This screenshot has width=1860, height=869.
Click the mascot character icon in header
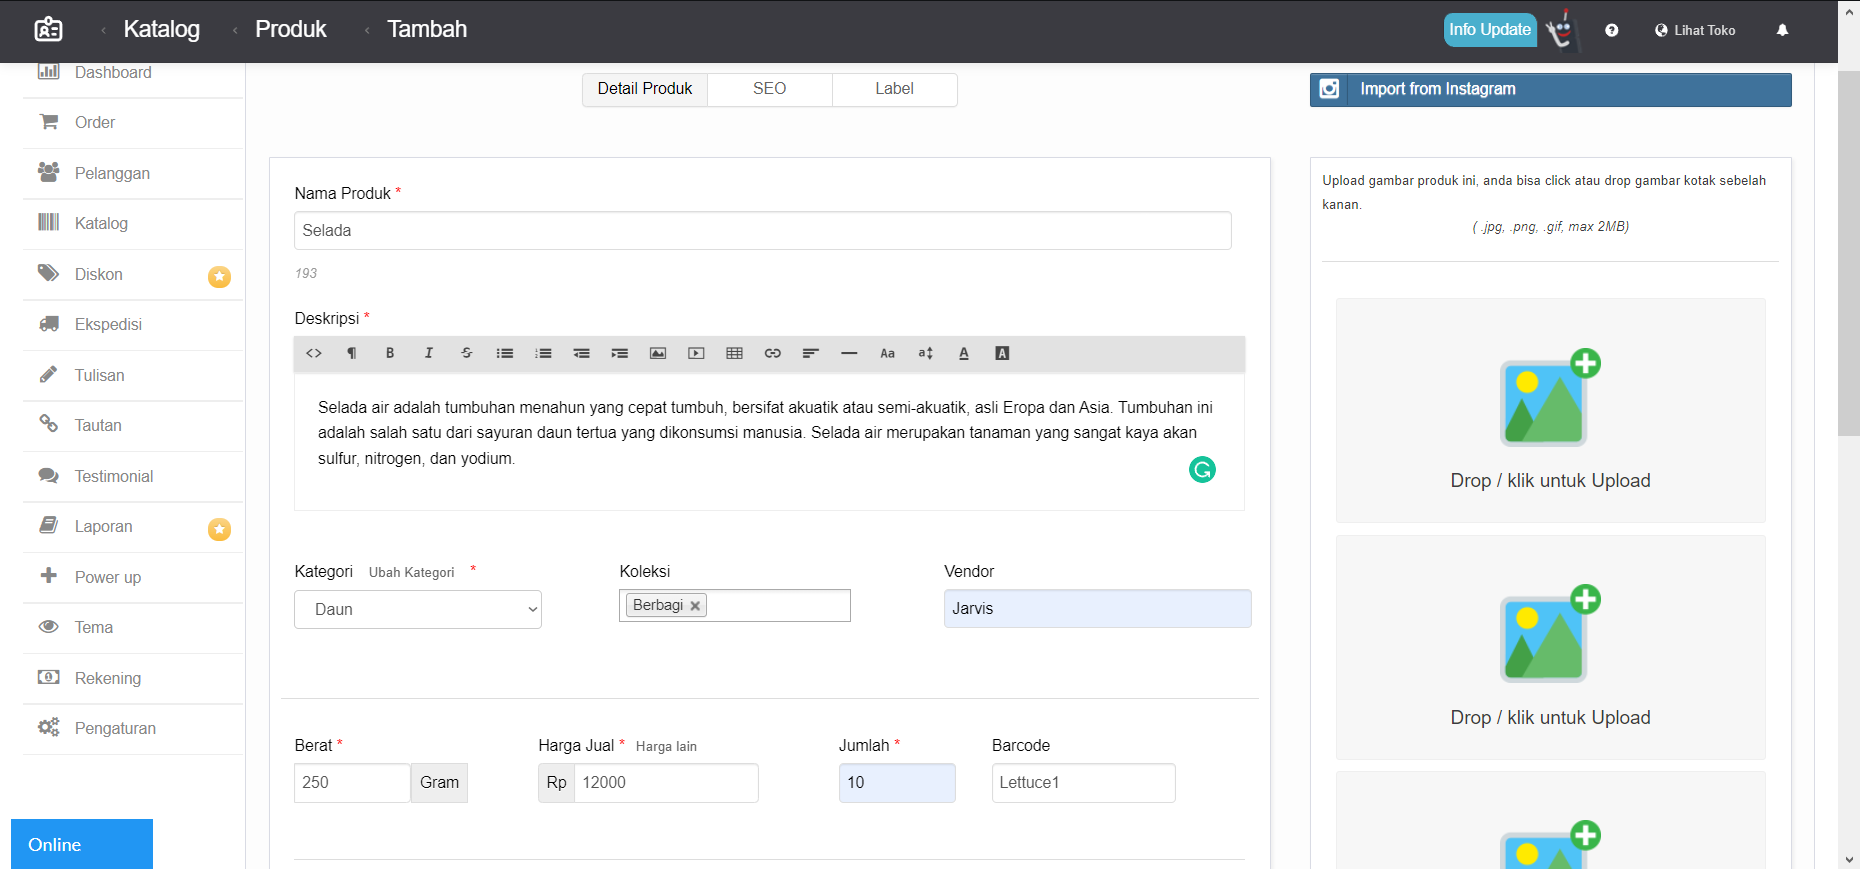coord(1561,30)
